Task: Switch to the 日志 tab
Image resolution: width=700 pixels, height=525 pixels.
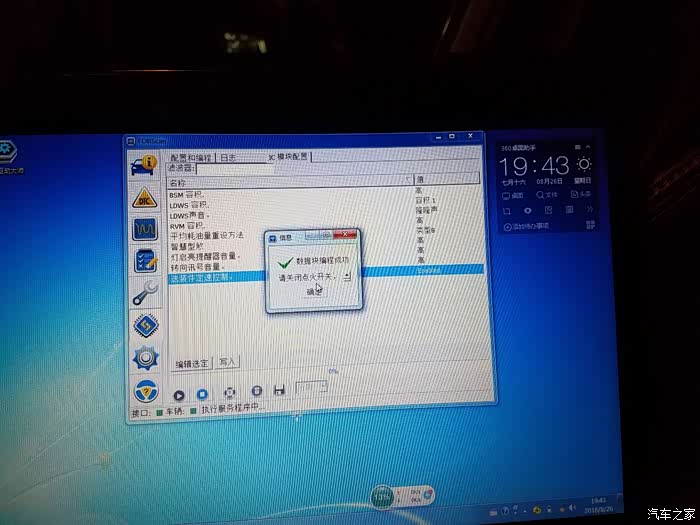Action: (x=228, y=158)
